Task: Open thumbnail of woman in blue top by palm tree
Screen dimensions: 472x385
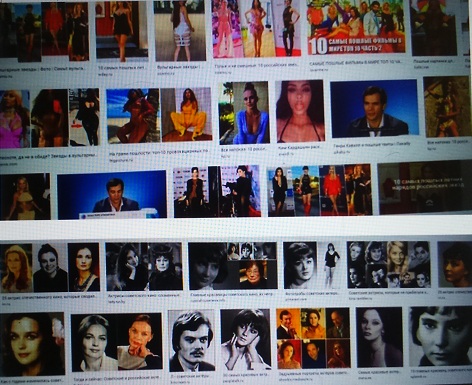Action: 244,113
